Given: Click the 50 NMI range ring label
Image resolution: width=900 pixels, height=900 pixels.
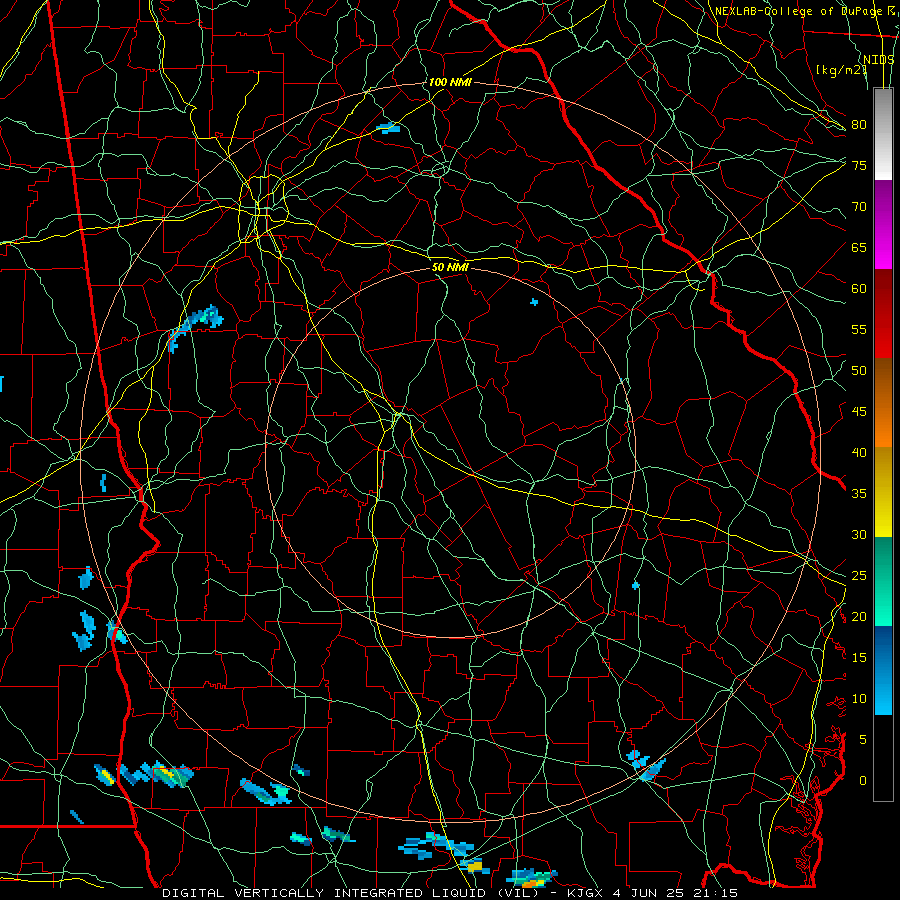Looking at the screenshot, I should tap(450, 267).
